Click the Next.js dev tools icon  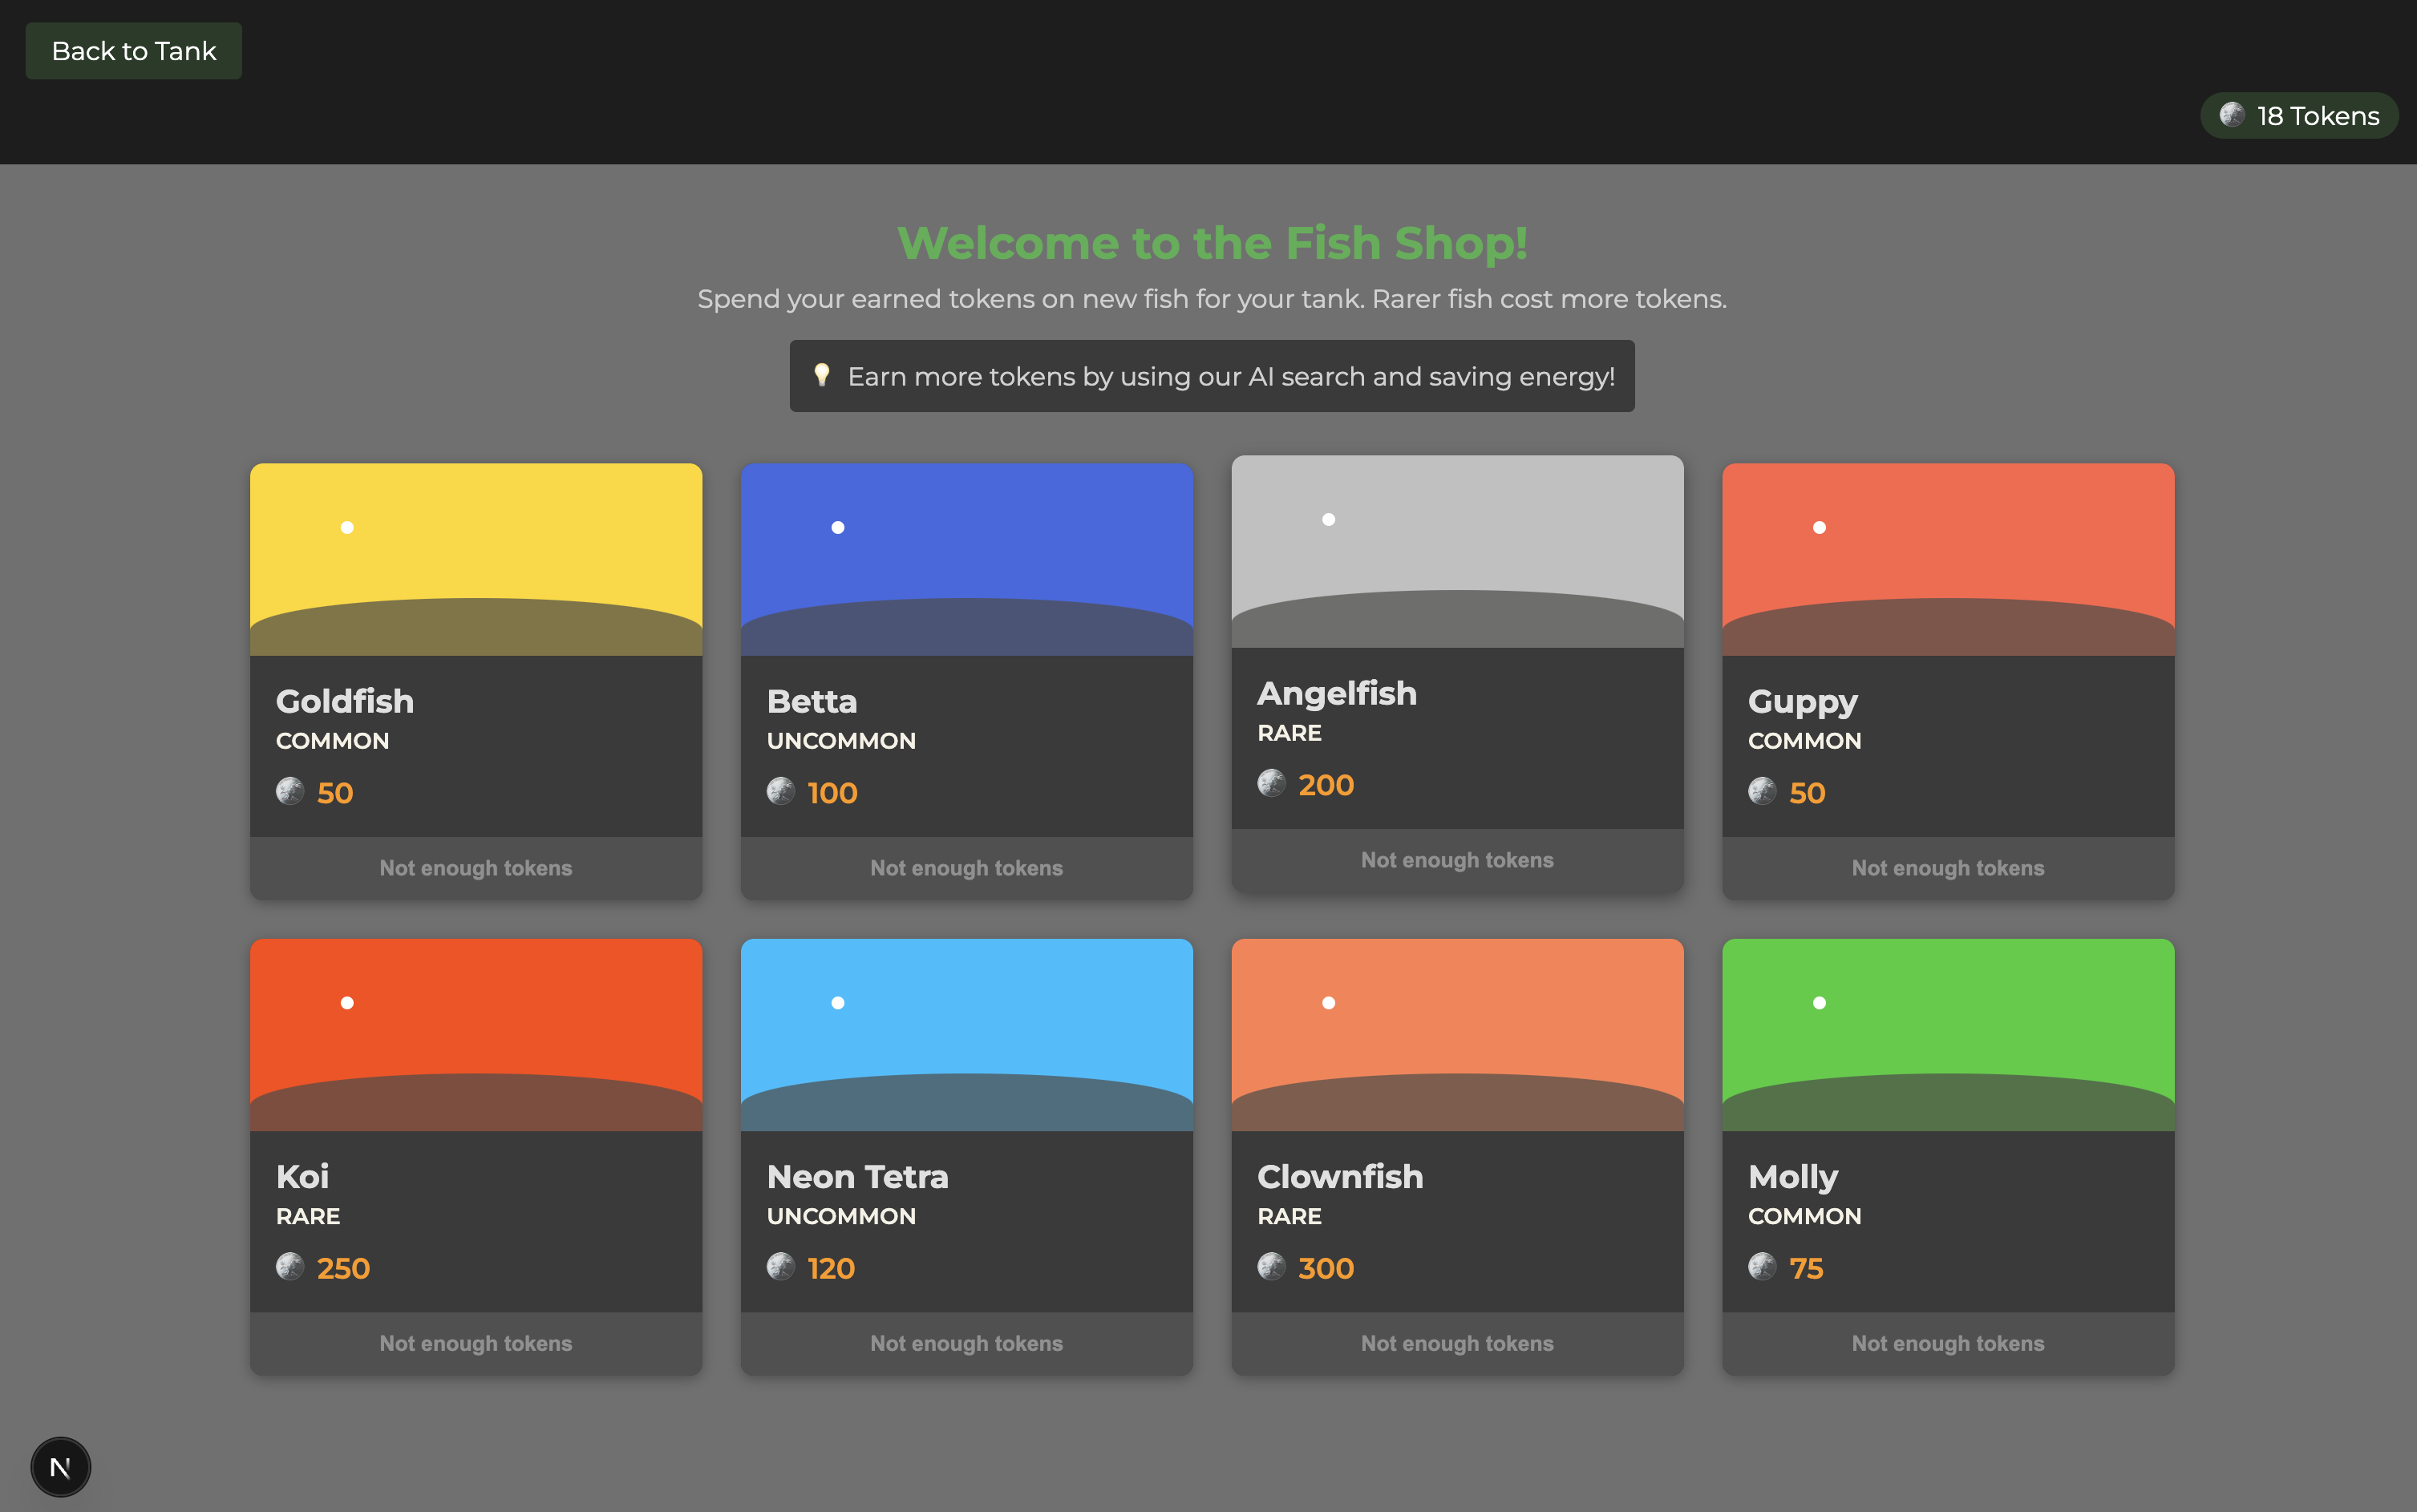click(60, 1467)
